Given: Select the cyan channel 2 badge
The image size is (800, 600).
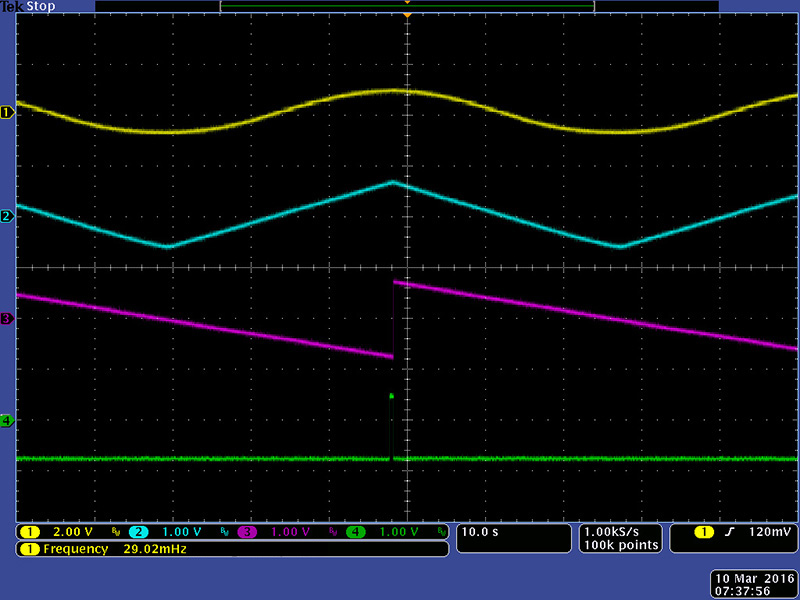Looking at the screenshot, I should click(137, 532).
